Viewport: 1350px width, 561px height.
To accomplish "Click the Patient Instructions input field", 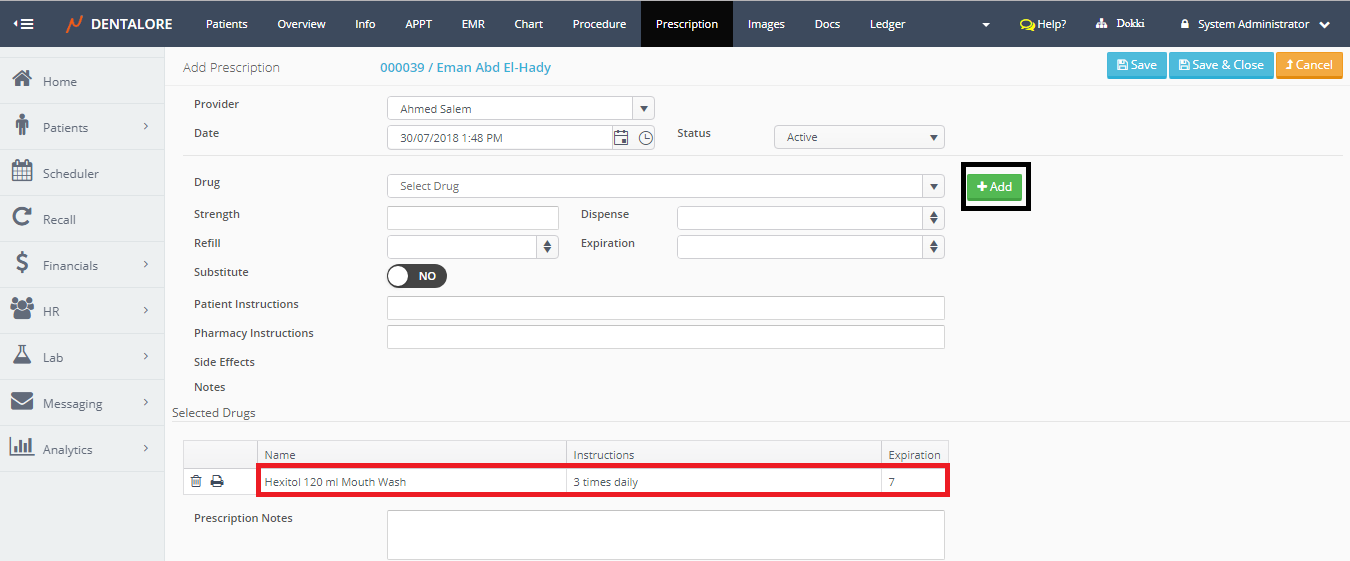I will (665, 308).
